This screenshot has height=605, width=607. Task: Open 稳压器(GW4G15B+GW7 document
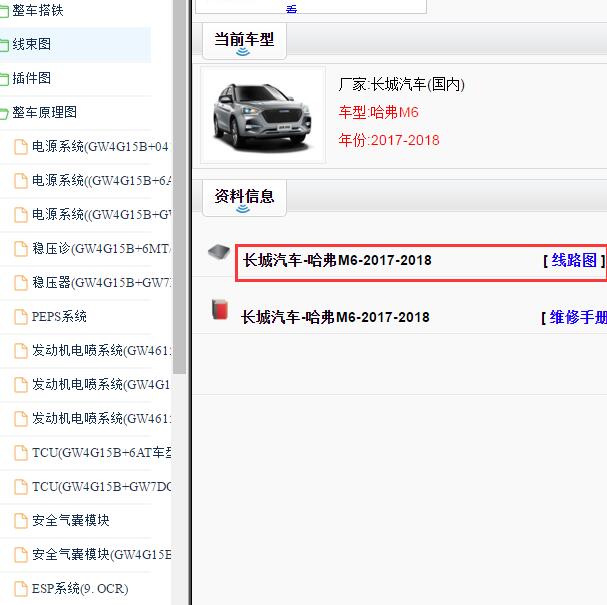point(101,283)
